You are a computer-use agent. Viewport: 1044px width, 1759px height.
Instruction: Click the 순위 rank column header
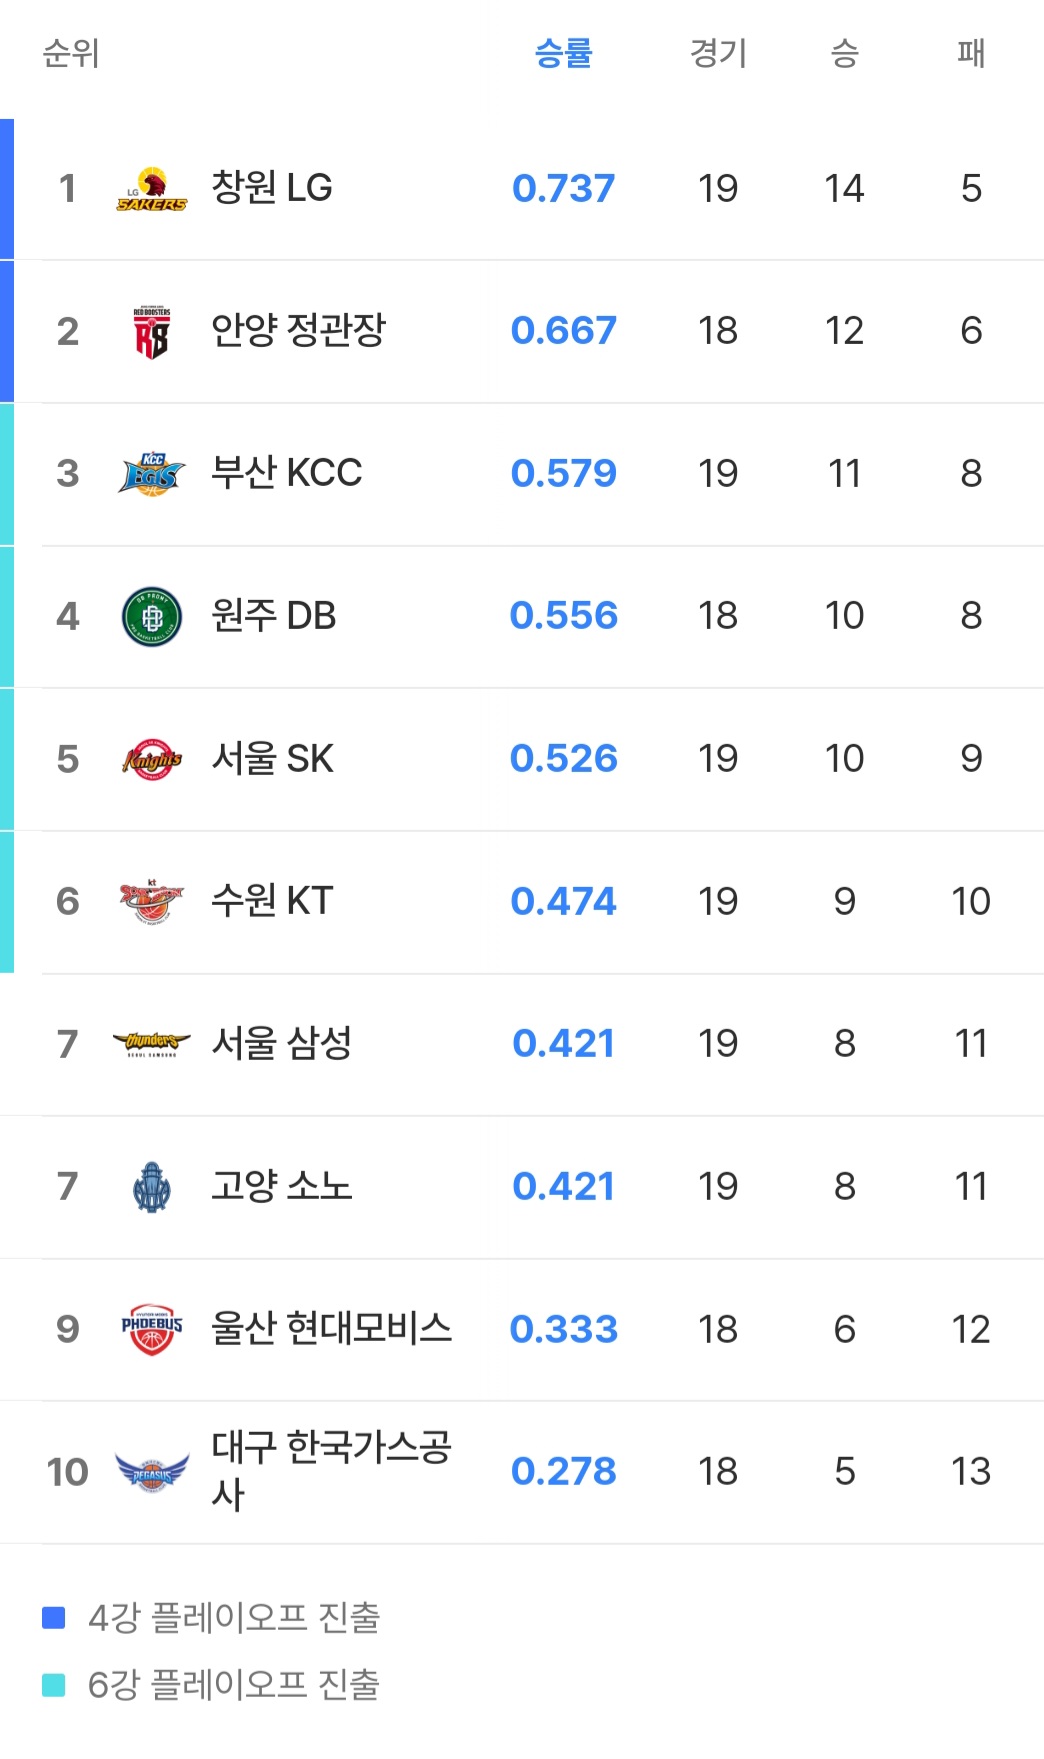(71, 52)
